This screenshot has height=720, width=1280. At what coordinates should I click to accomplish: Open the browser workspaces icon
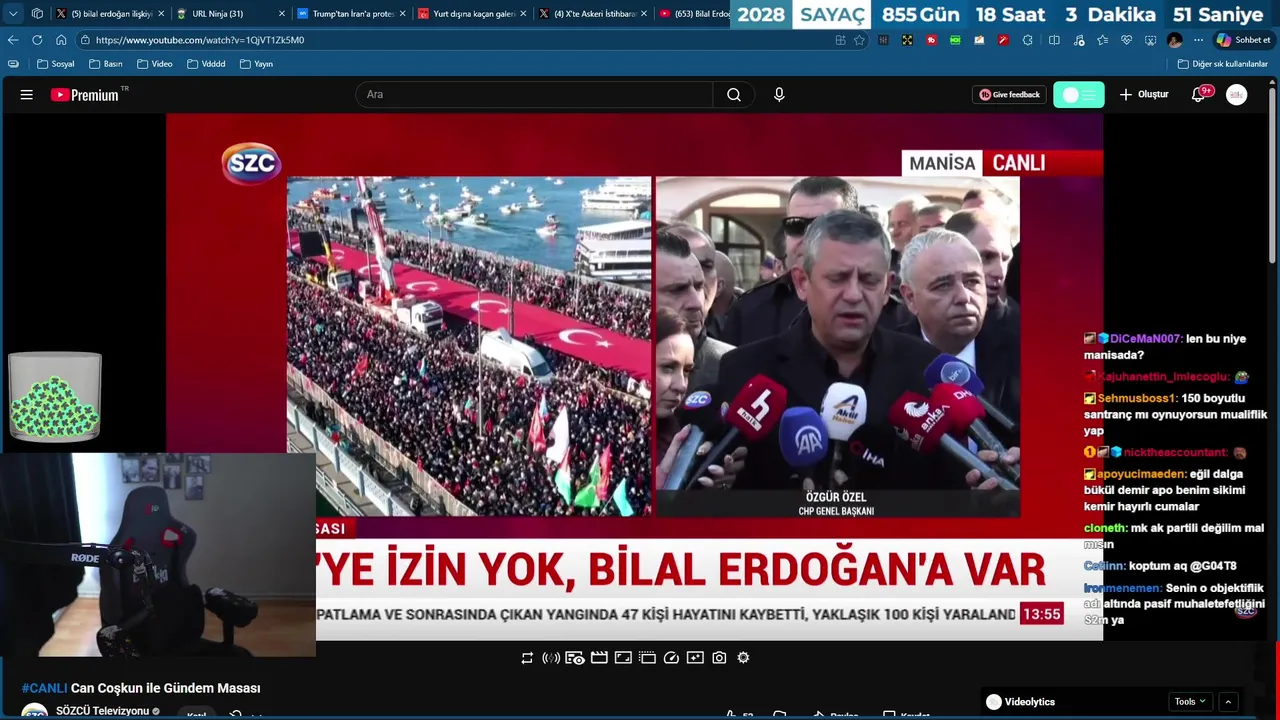[x=37, y=14]
